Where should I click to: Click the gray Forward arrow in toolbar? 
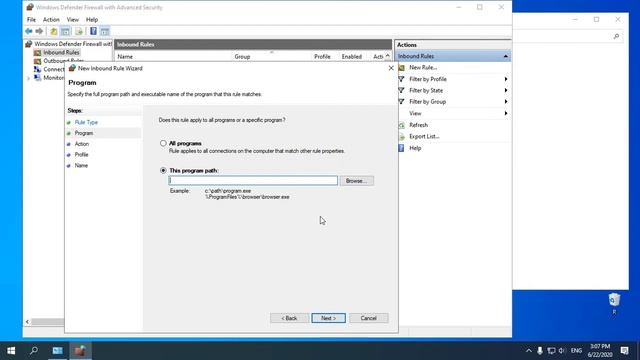pos(39,31)
